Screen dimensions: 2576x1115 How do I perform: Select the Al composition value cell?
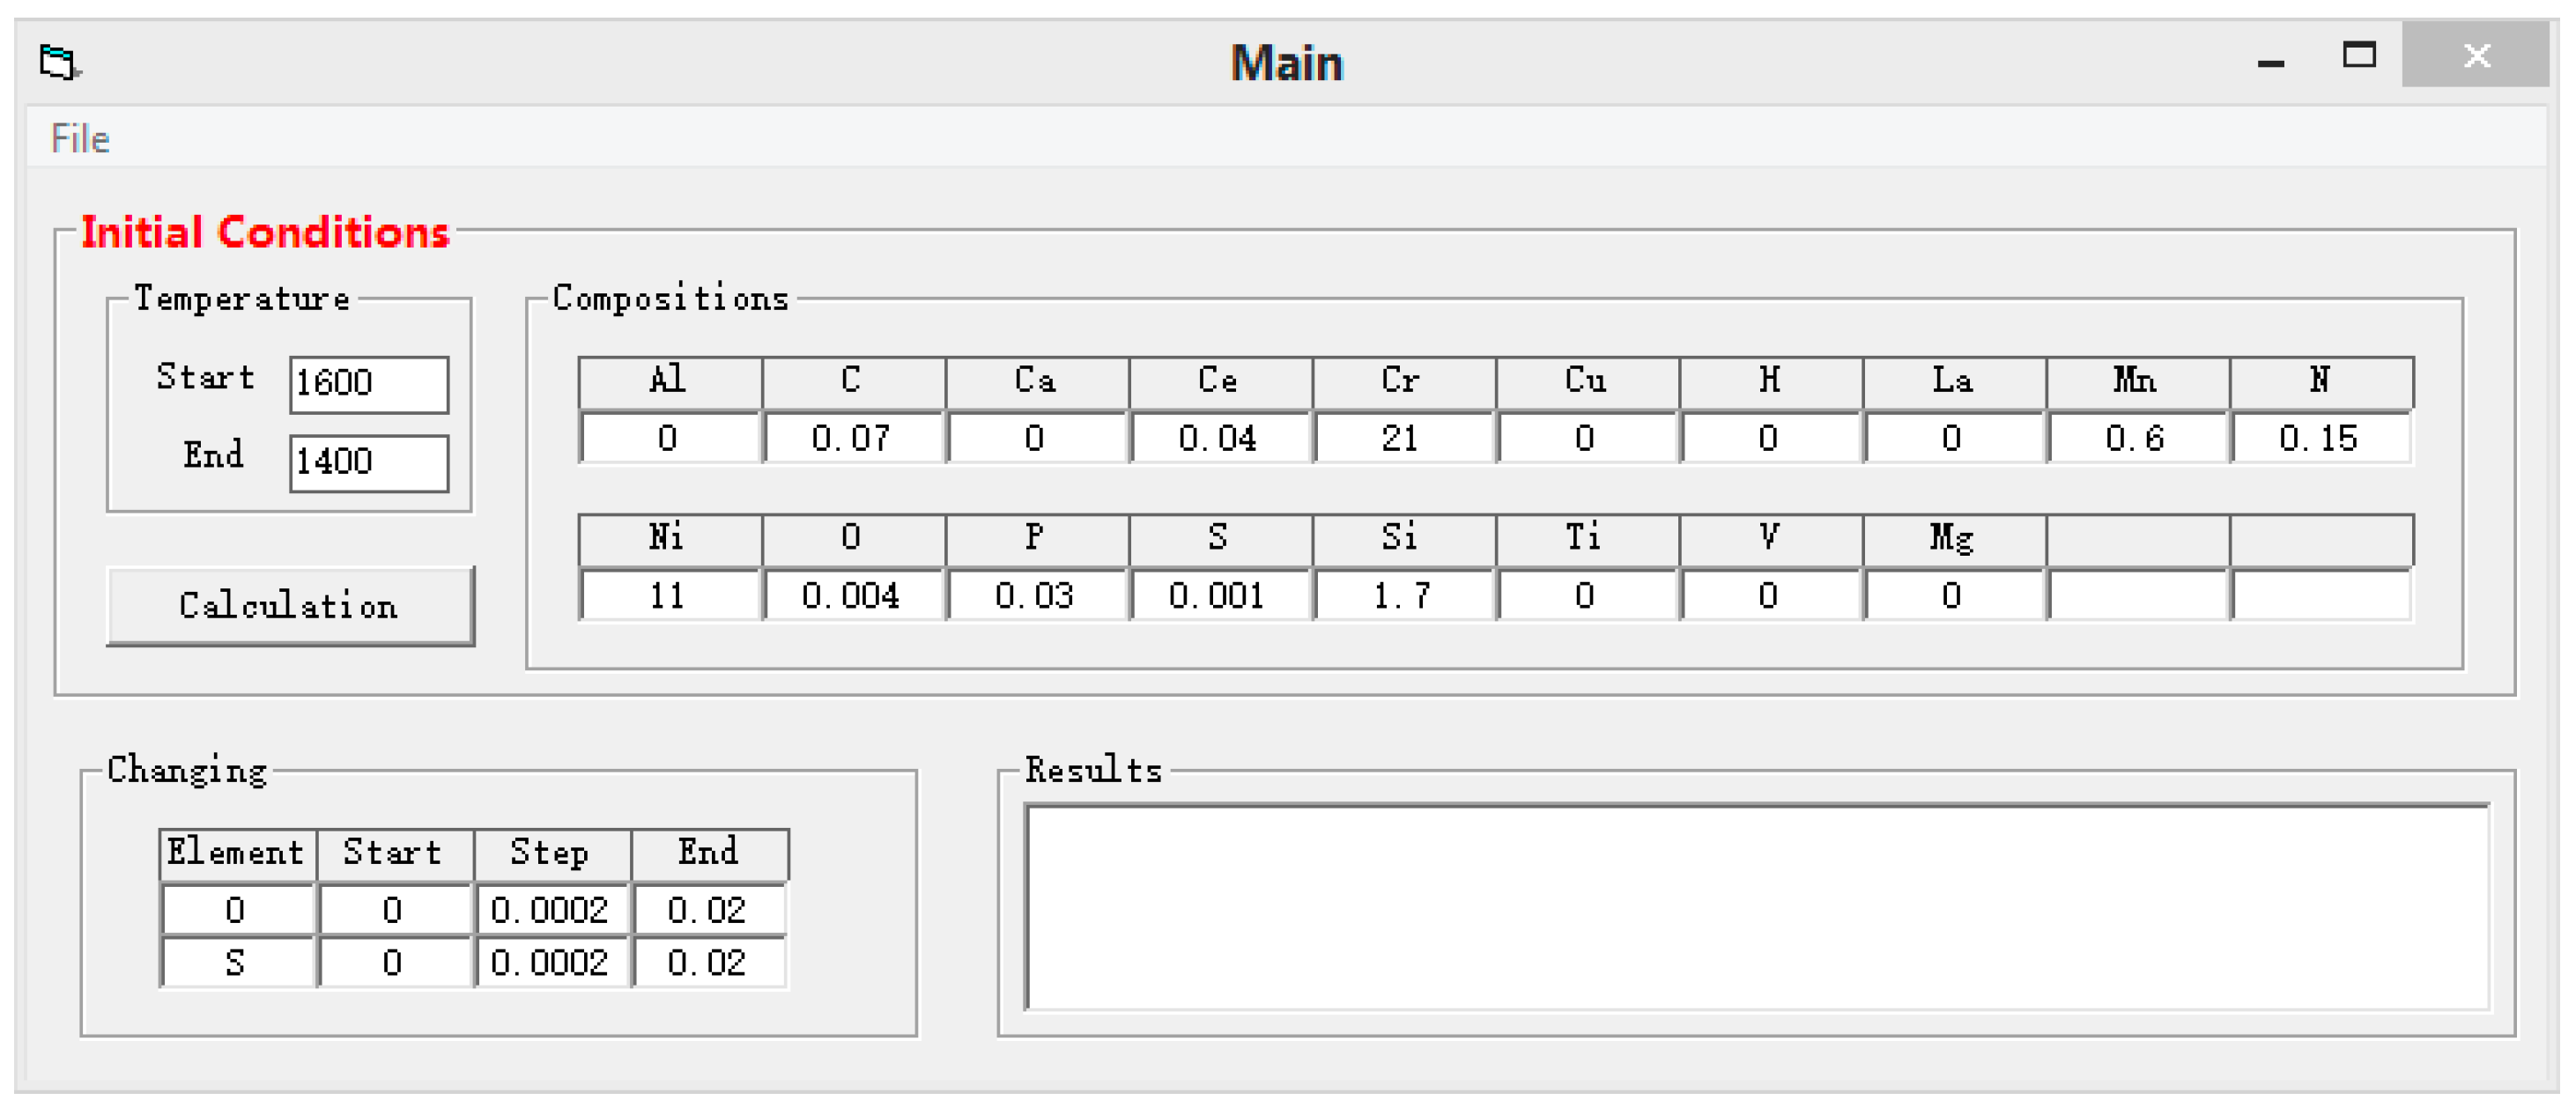(x=668, y=438)
